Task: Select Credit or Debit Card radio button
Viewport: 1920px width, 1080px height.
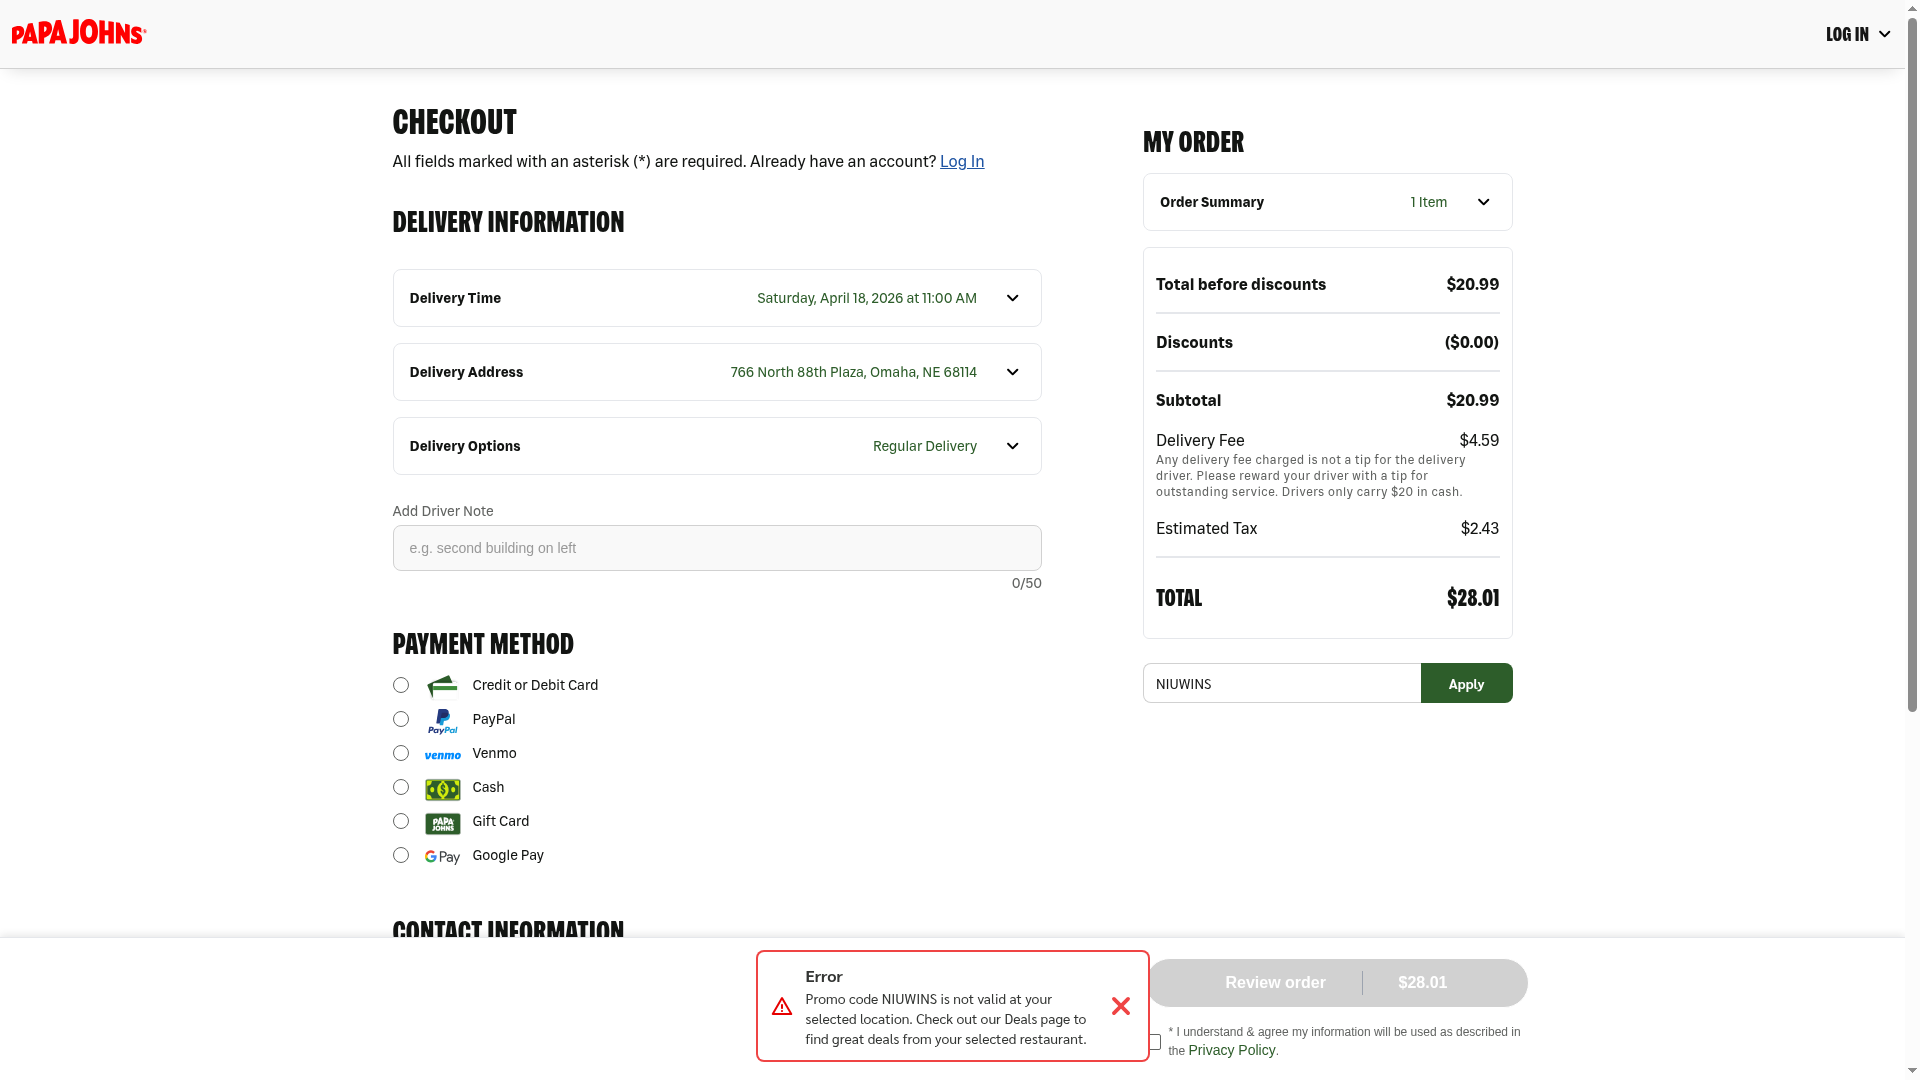Action: [x=401, y=685]
